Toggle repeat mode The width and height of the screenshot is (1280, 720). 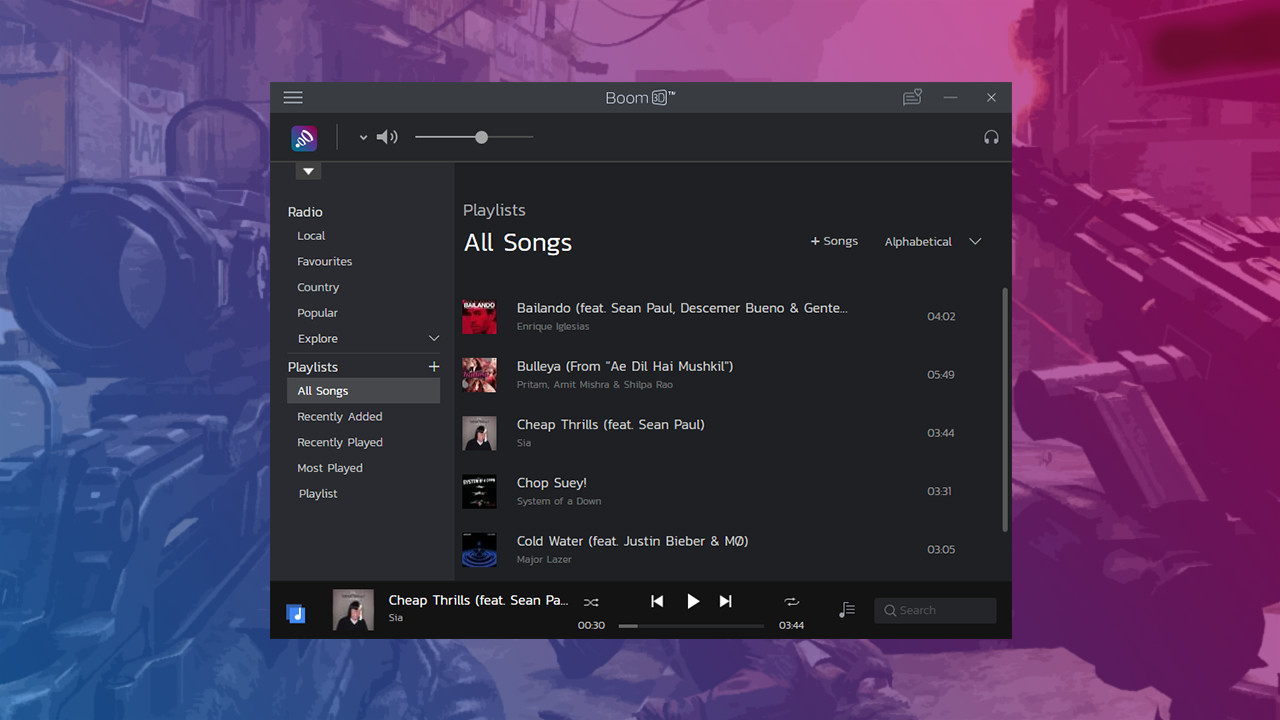[791, 601]
